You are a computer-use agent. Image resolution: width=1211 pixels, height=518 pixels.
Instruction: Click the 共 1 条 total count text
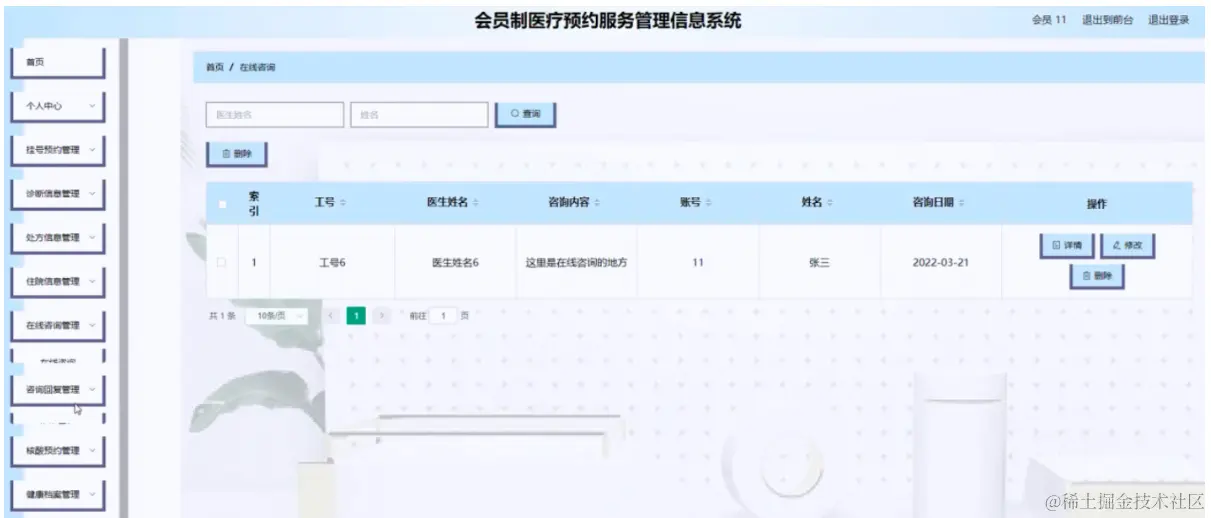click(x=221, y=315)
